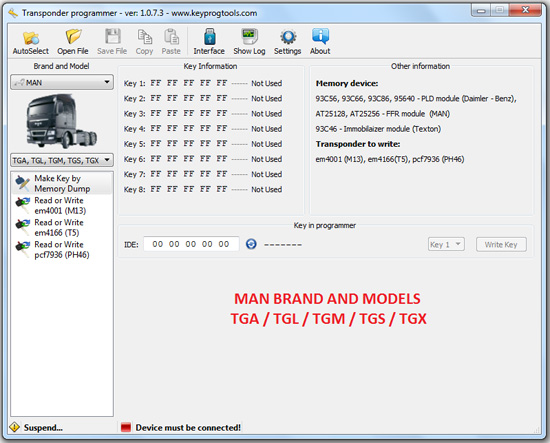This screenshot has width=550, height=443.
Task: Click the Key 1 FF bytes row
Action: tap(203, 83)
